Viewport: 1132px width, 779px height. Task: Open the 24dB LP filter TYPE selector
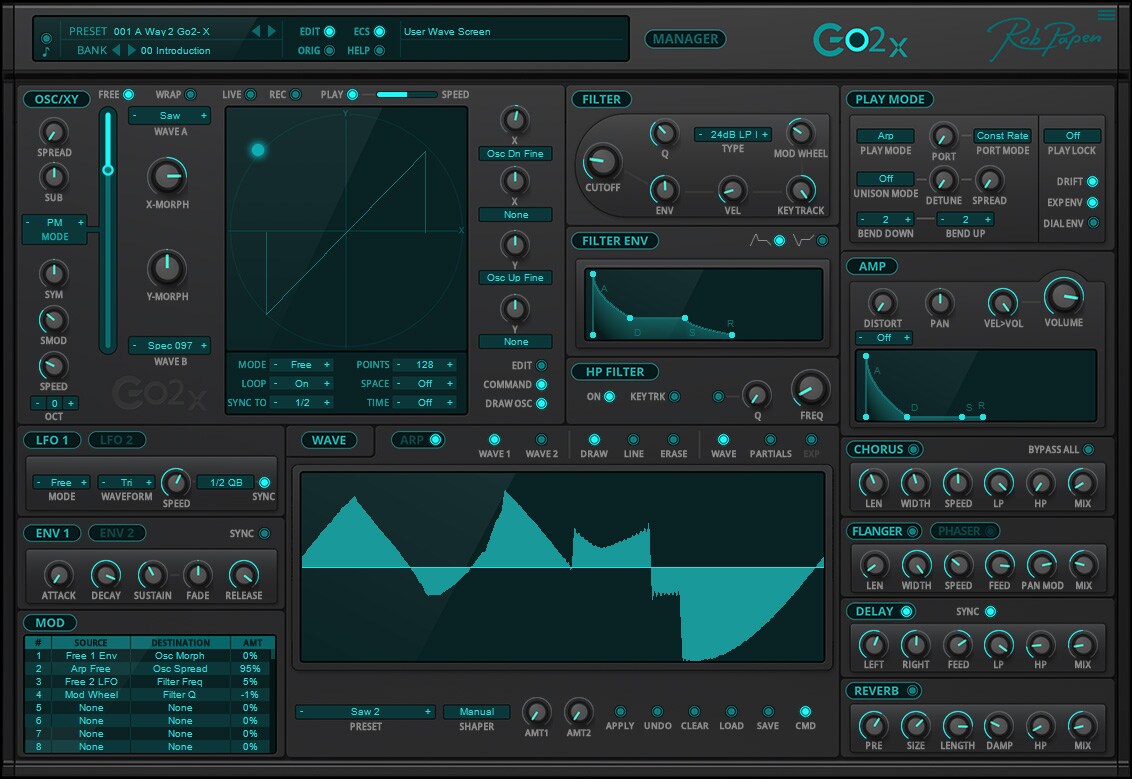[733, 134]
